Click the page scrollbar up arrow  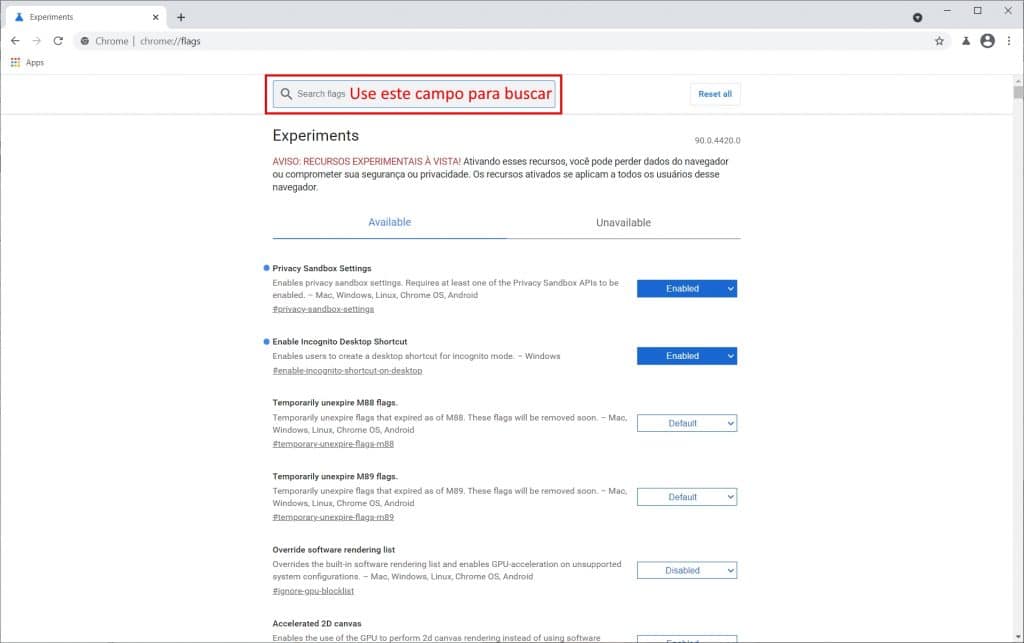(1018, 81)
